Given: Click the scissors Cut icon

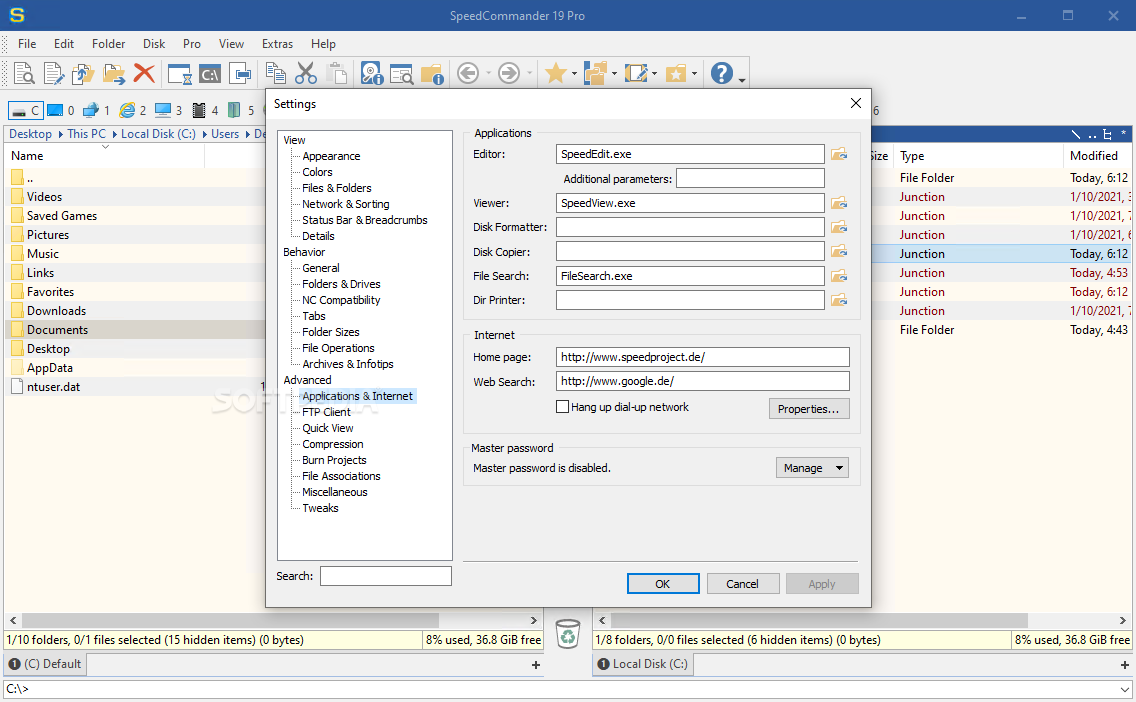Looking at the screenshot, I should (x=306, y=73).
